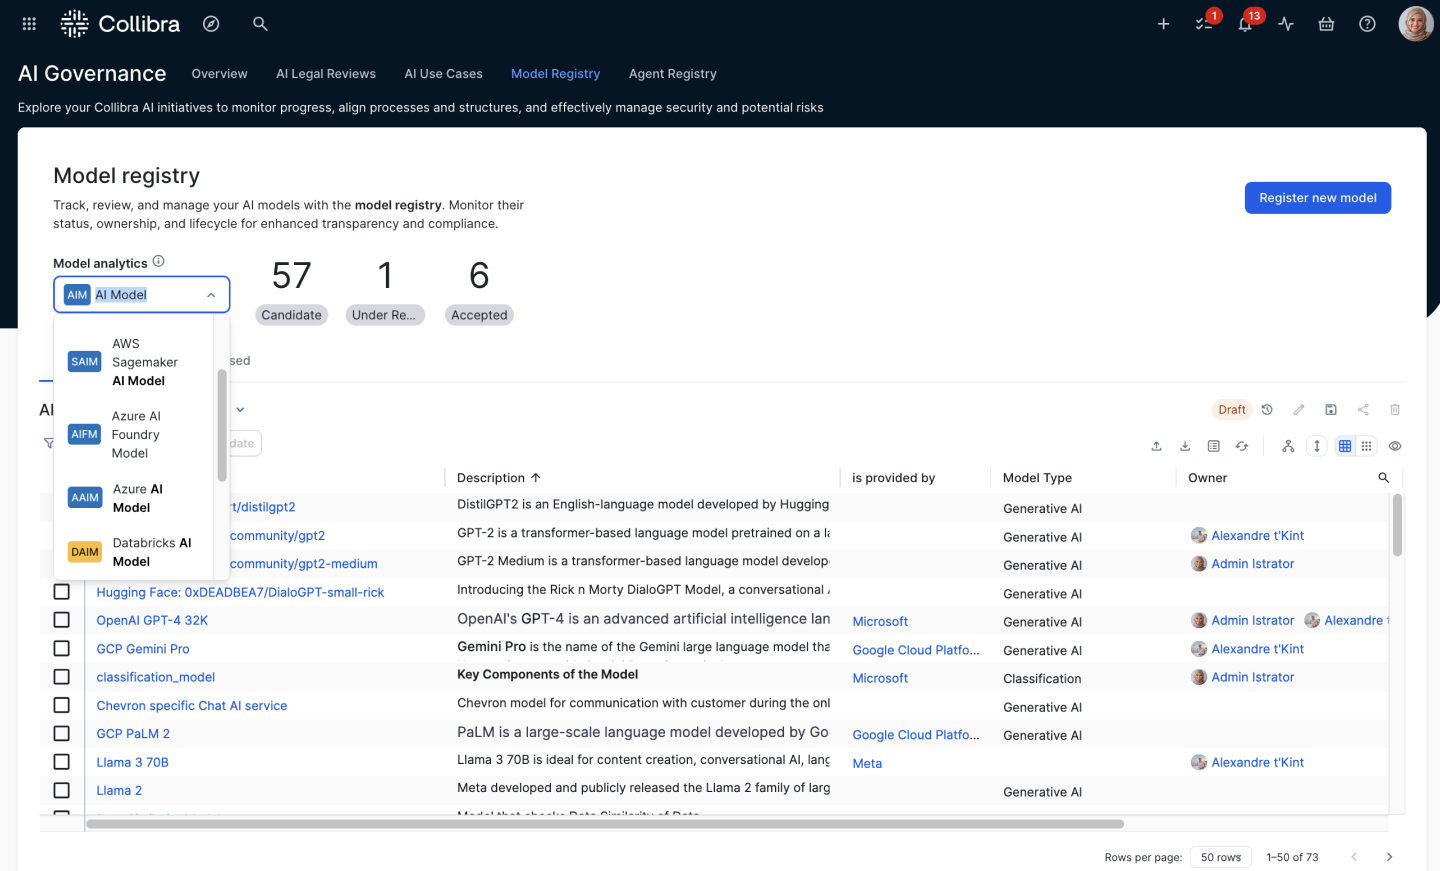1440x871 pixels.
Task: Check the box beside classification_model
Action: tap(62, 677)
